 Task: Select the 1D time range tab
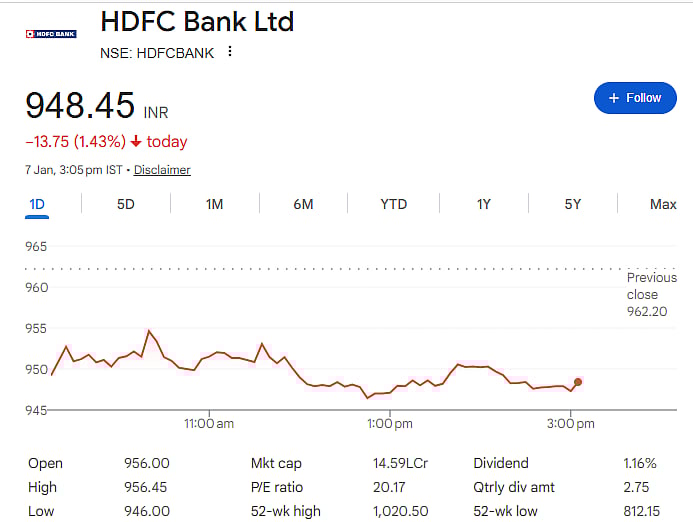tap(37, 204)
